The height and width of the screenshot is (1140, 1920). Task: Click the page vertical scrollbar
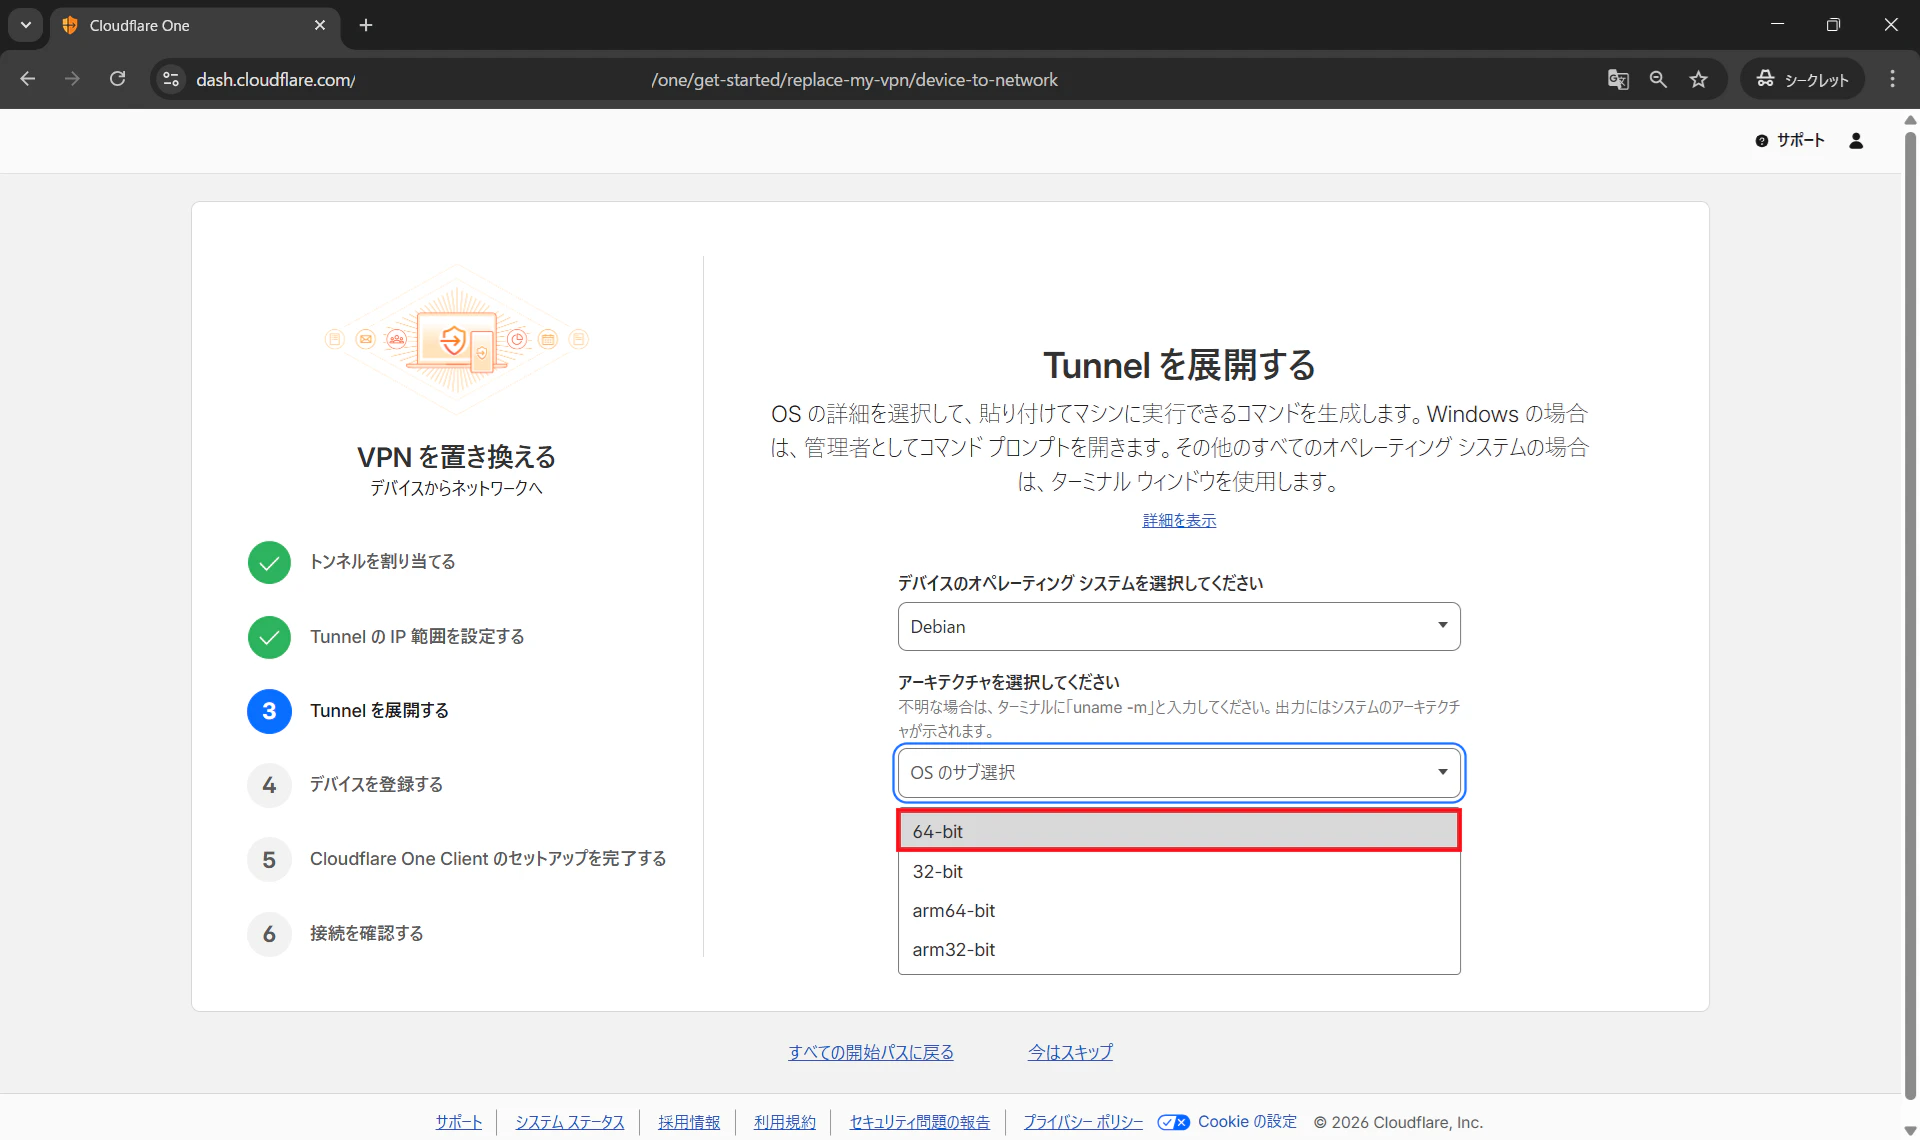[1910, 615]
